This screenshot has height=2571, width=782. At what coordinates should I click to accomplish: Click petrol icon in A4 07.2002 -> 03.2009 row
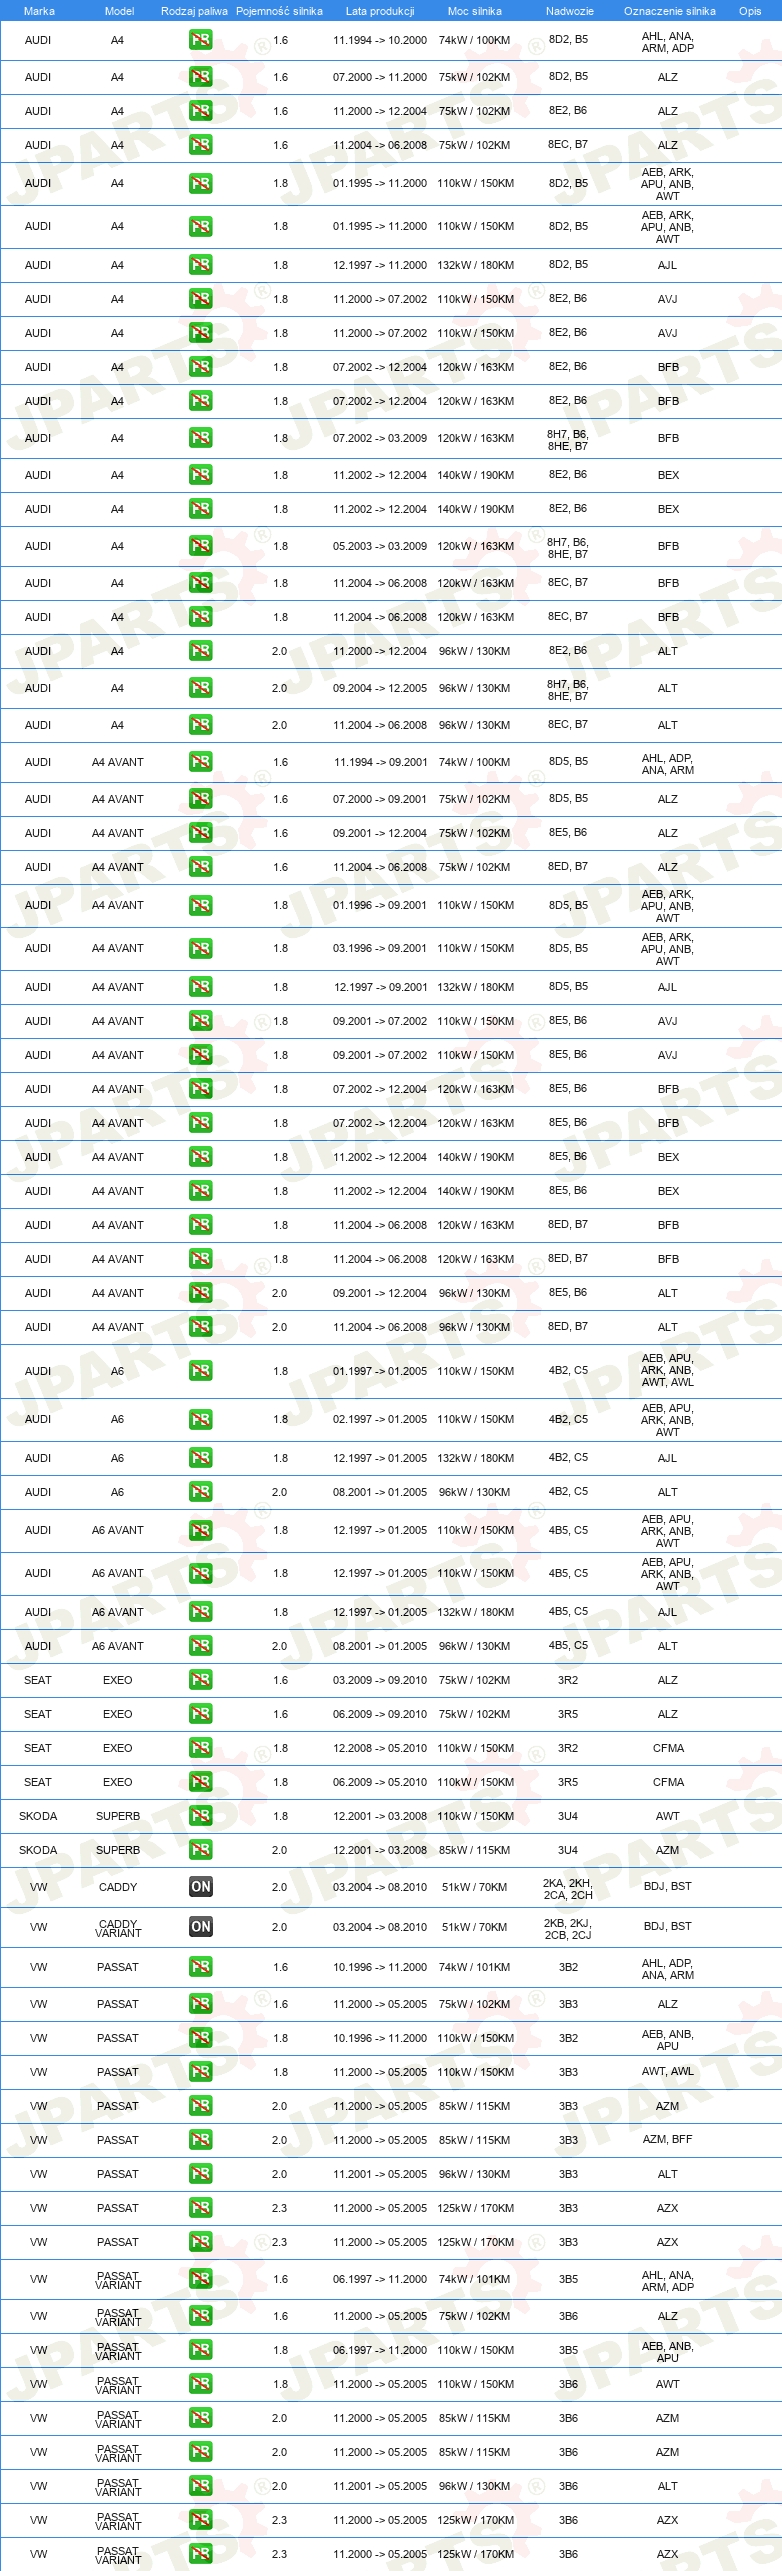[x=200, y=438]
